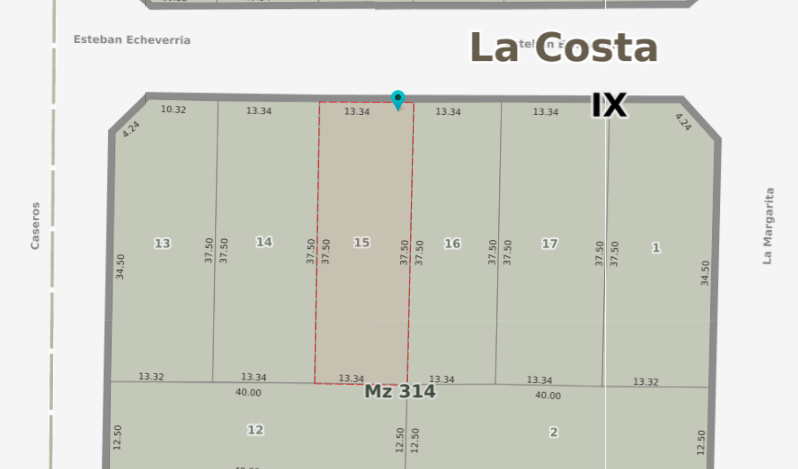Select parcel 13 on the map
The width and height of the screenshot is (798, 469).
(162, 244)
